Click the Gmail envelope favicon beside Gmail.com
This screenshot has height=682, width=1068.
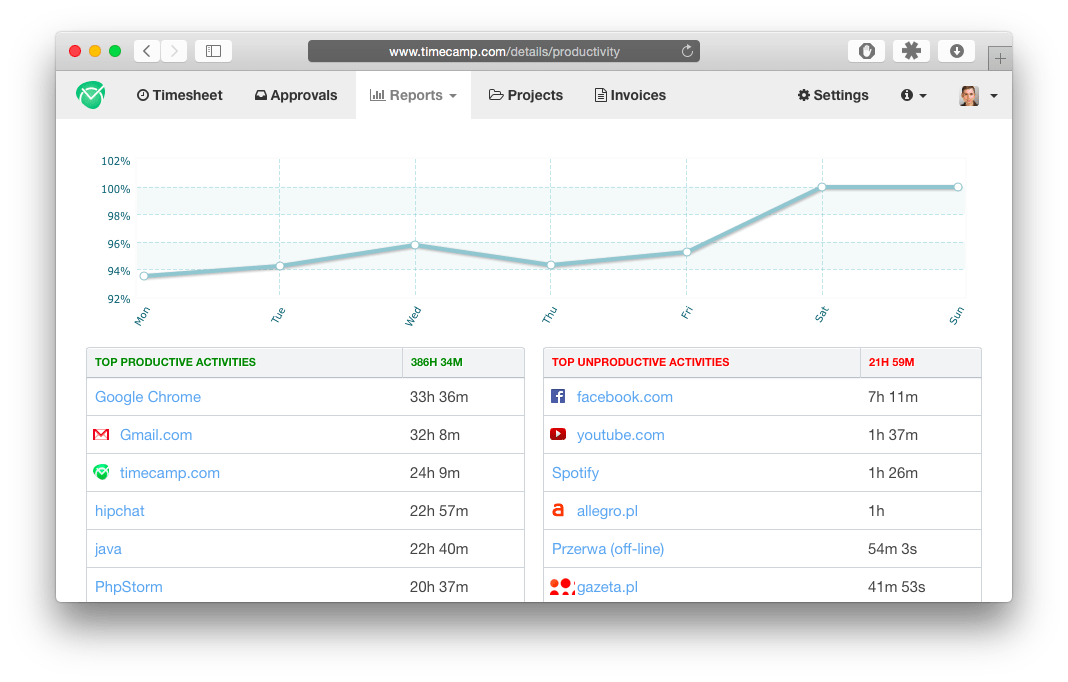[101, 434]
